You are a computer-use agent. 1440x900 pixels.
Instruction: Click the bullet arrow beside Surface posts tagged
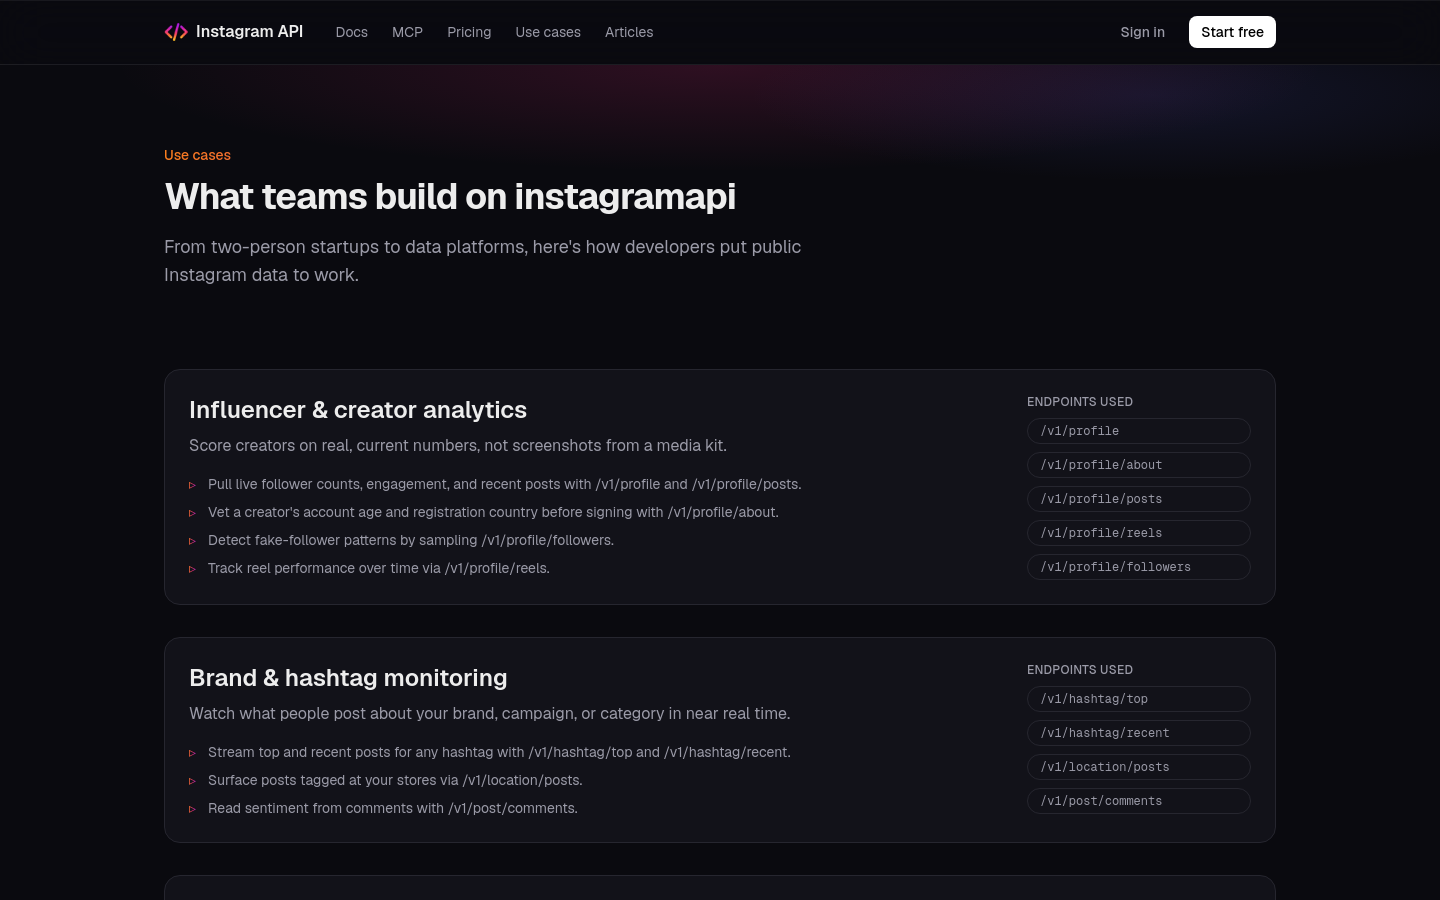click(x=192, y=781)
